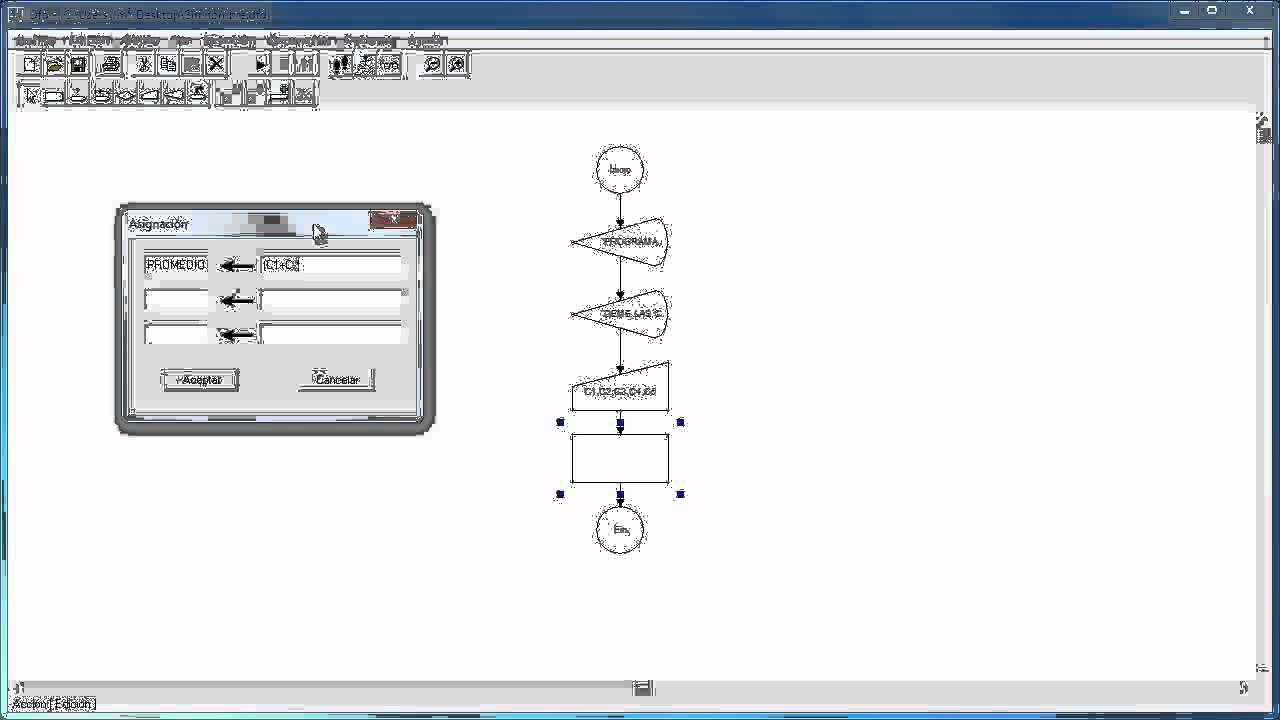Click the zoom out magnifier icon

(x=432, y=64)
